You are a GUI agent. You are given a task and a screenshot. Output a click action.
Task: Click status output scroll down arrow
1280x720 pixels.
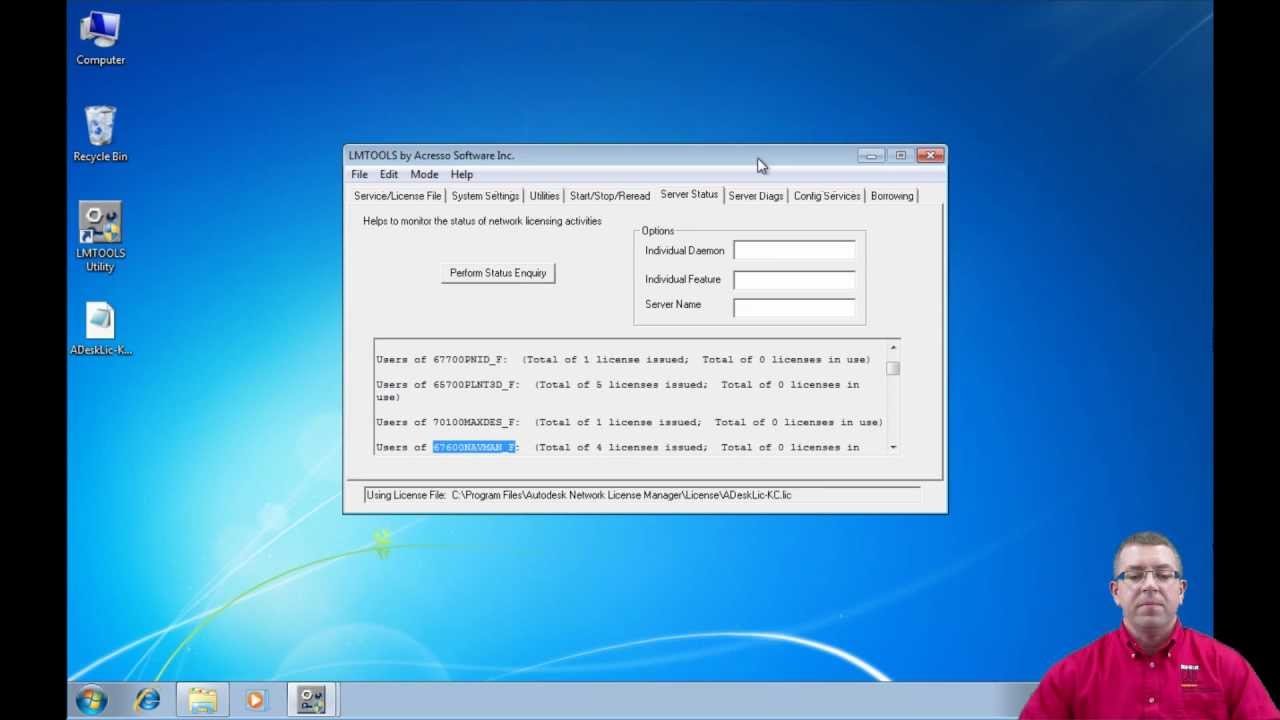[893, 447]
